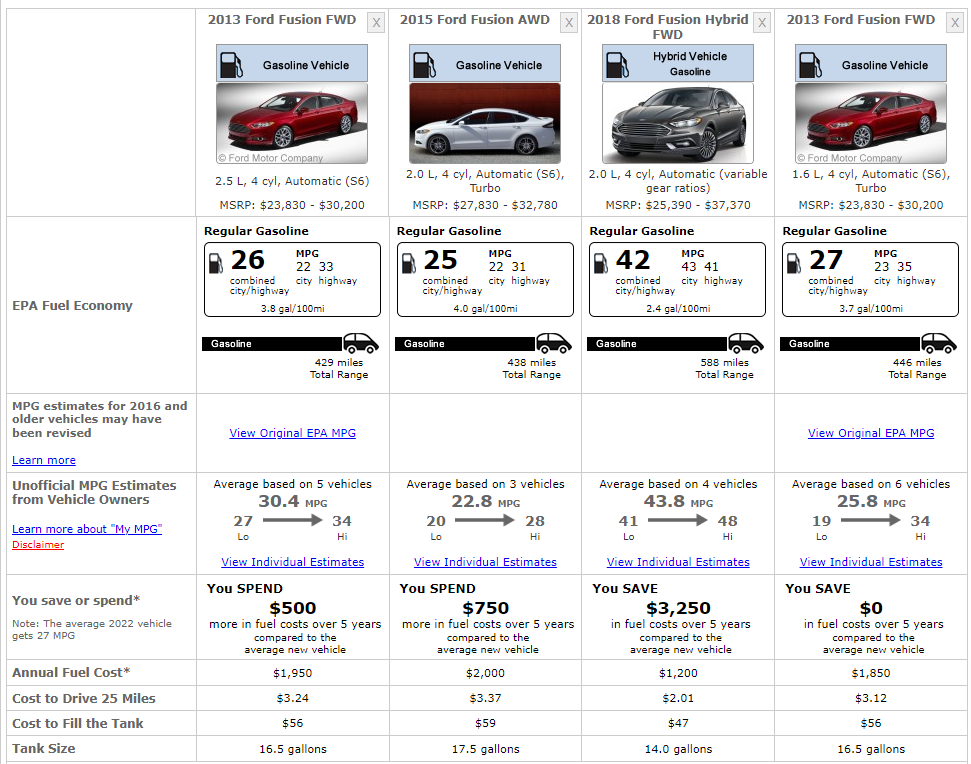Click the Gasoline range bar for 438 miles
Viewport: 971px width, 764px height.
[x=465, y=344]
